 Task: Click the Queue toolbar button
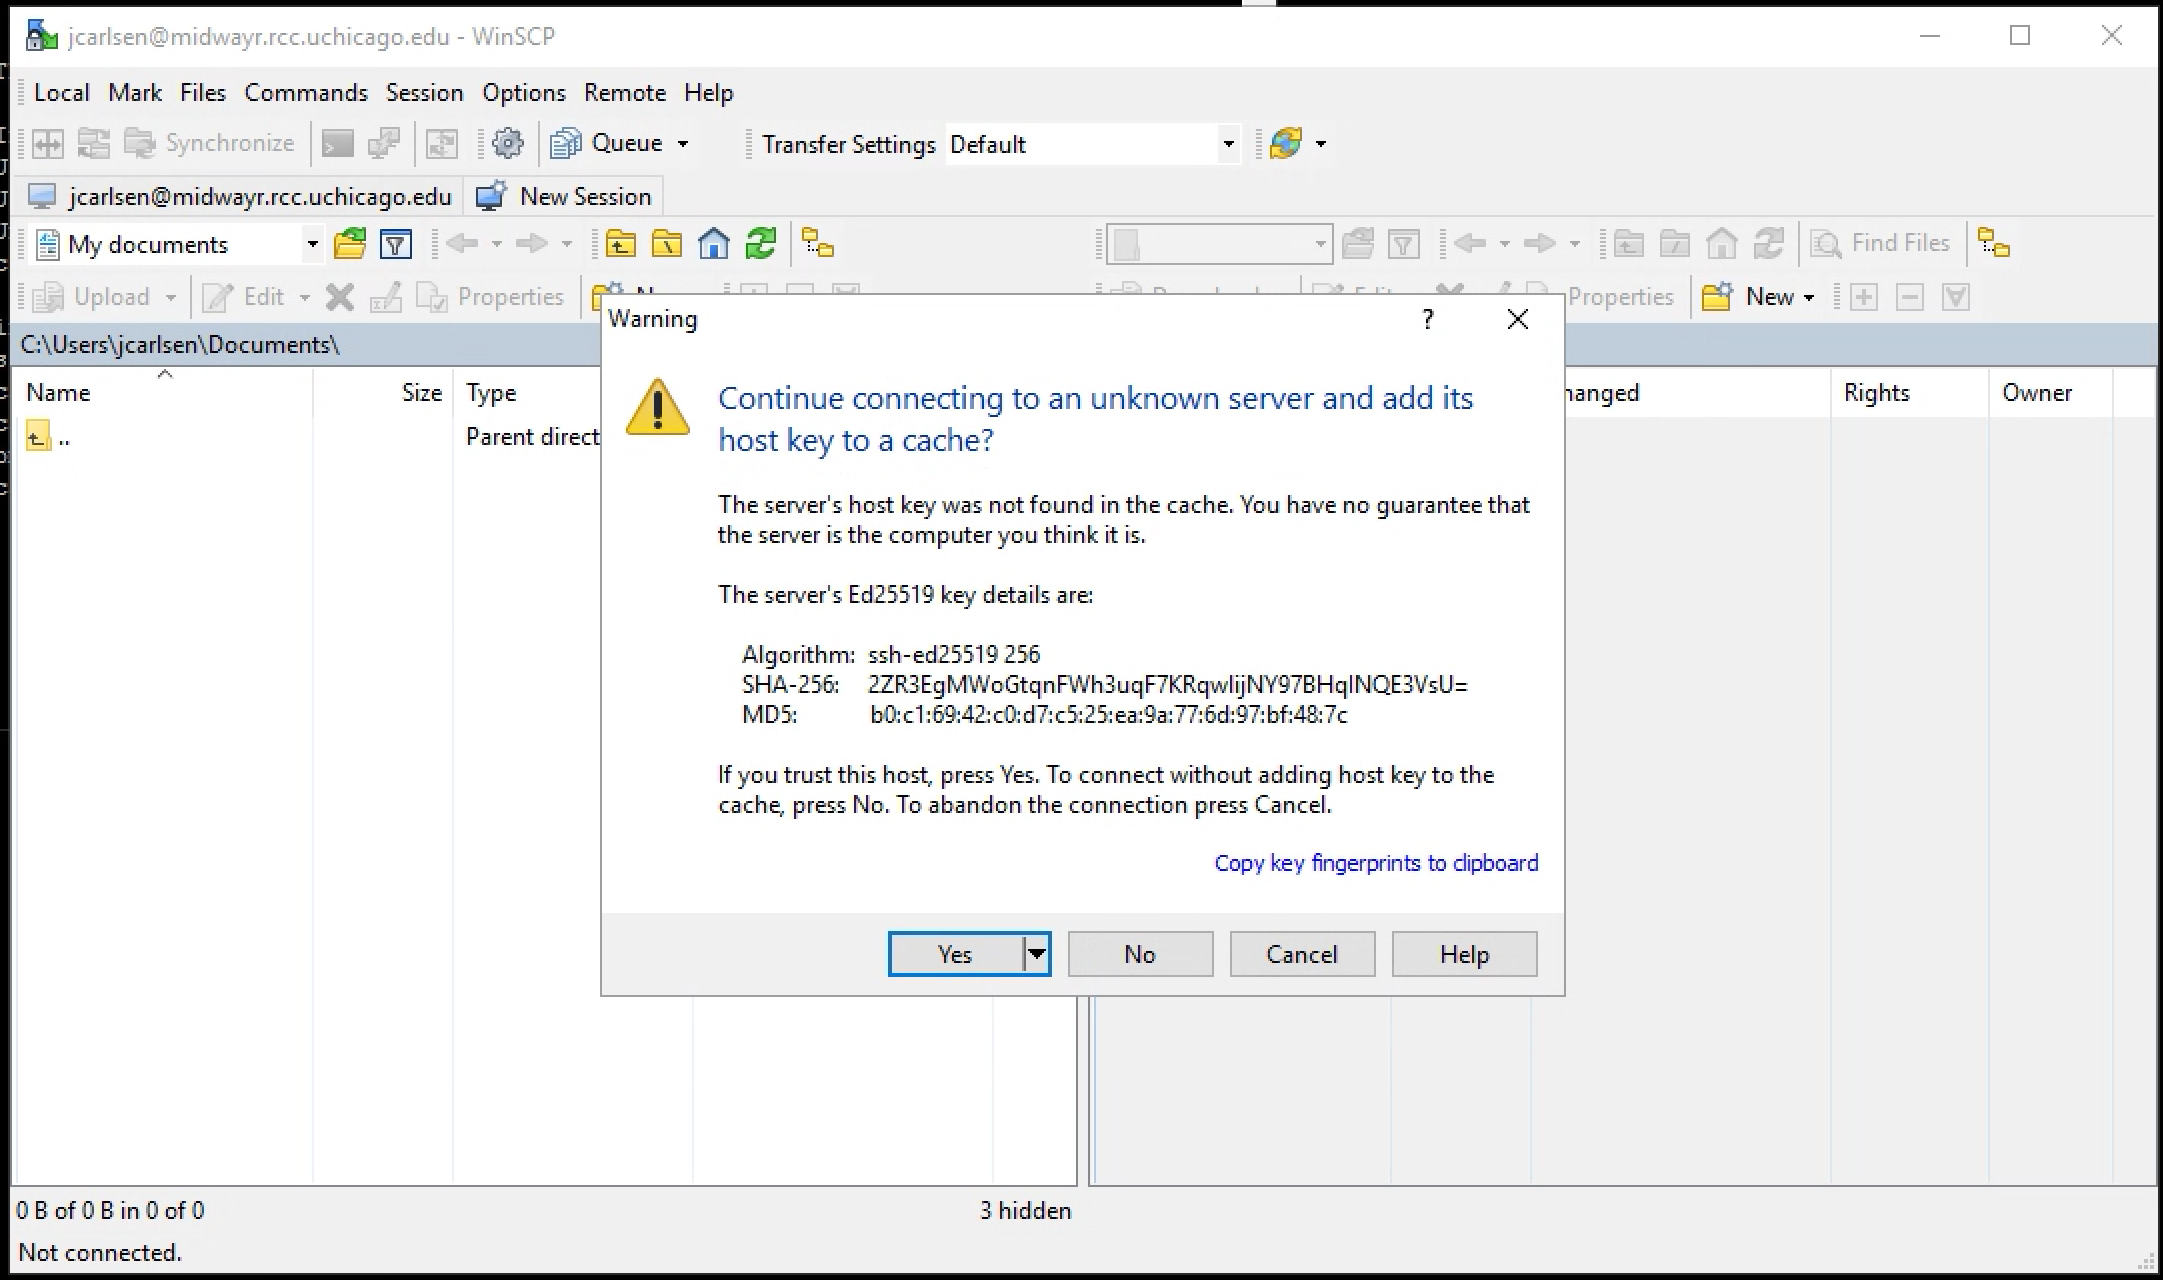[607, 144]
